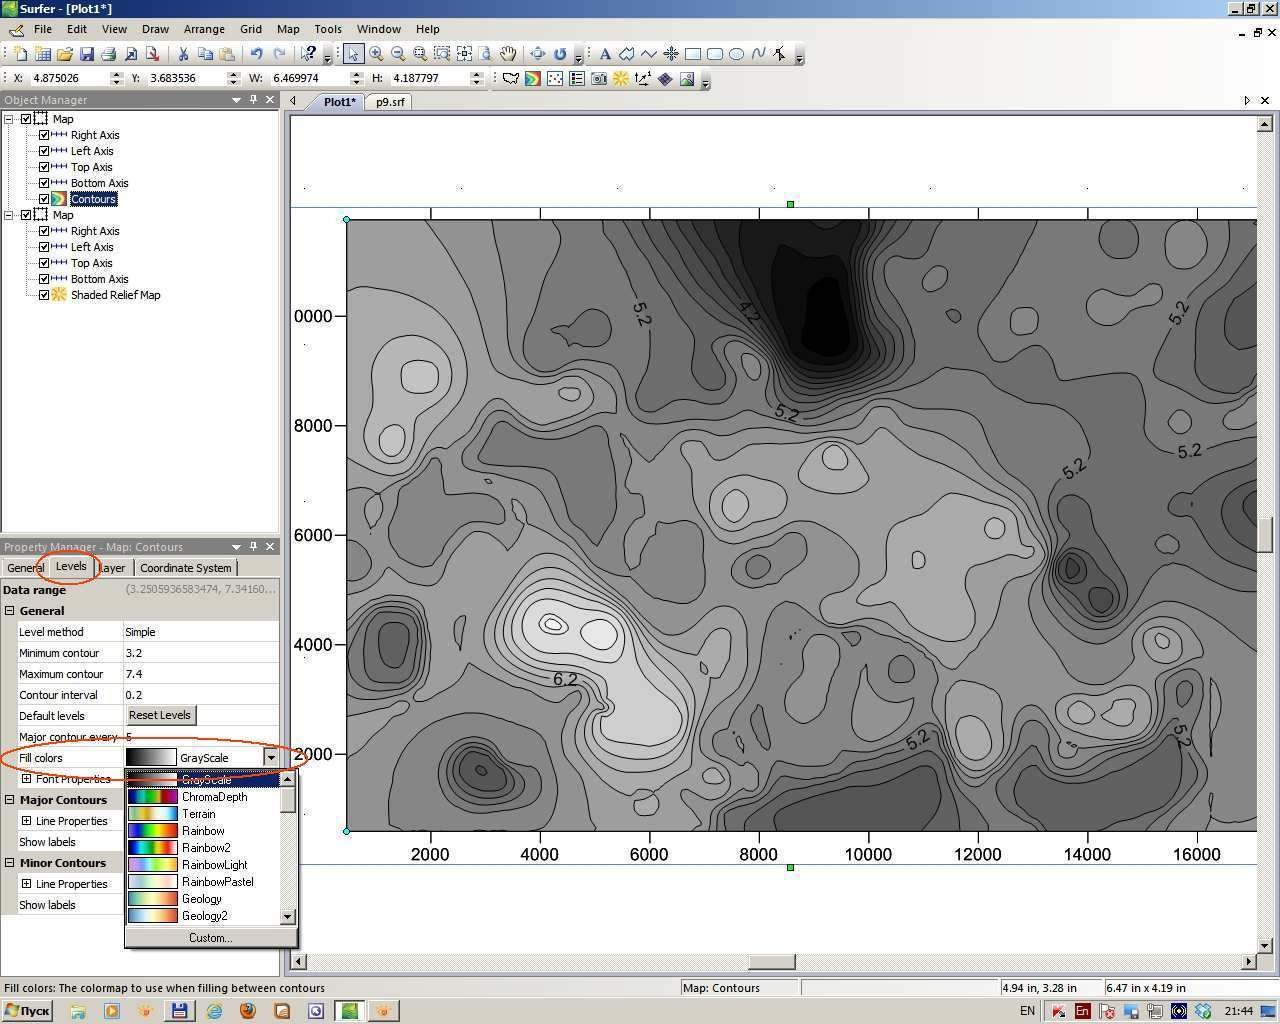This screenshot has height=1024, width=1280.
Task: Click the Contour interval value field
Action: 200,695
